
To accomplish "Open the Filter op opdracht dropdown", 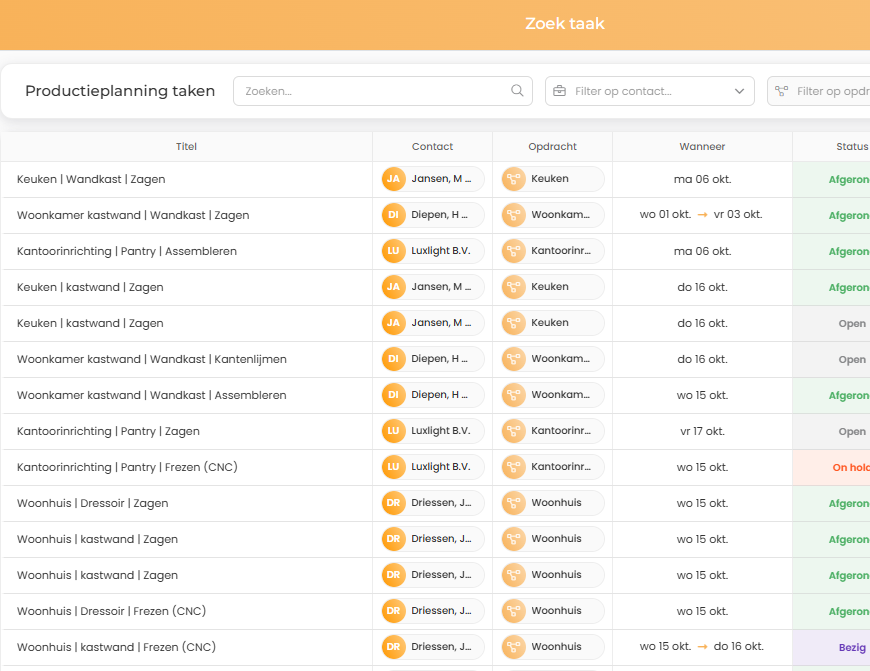I will 825,91.
